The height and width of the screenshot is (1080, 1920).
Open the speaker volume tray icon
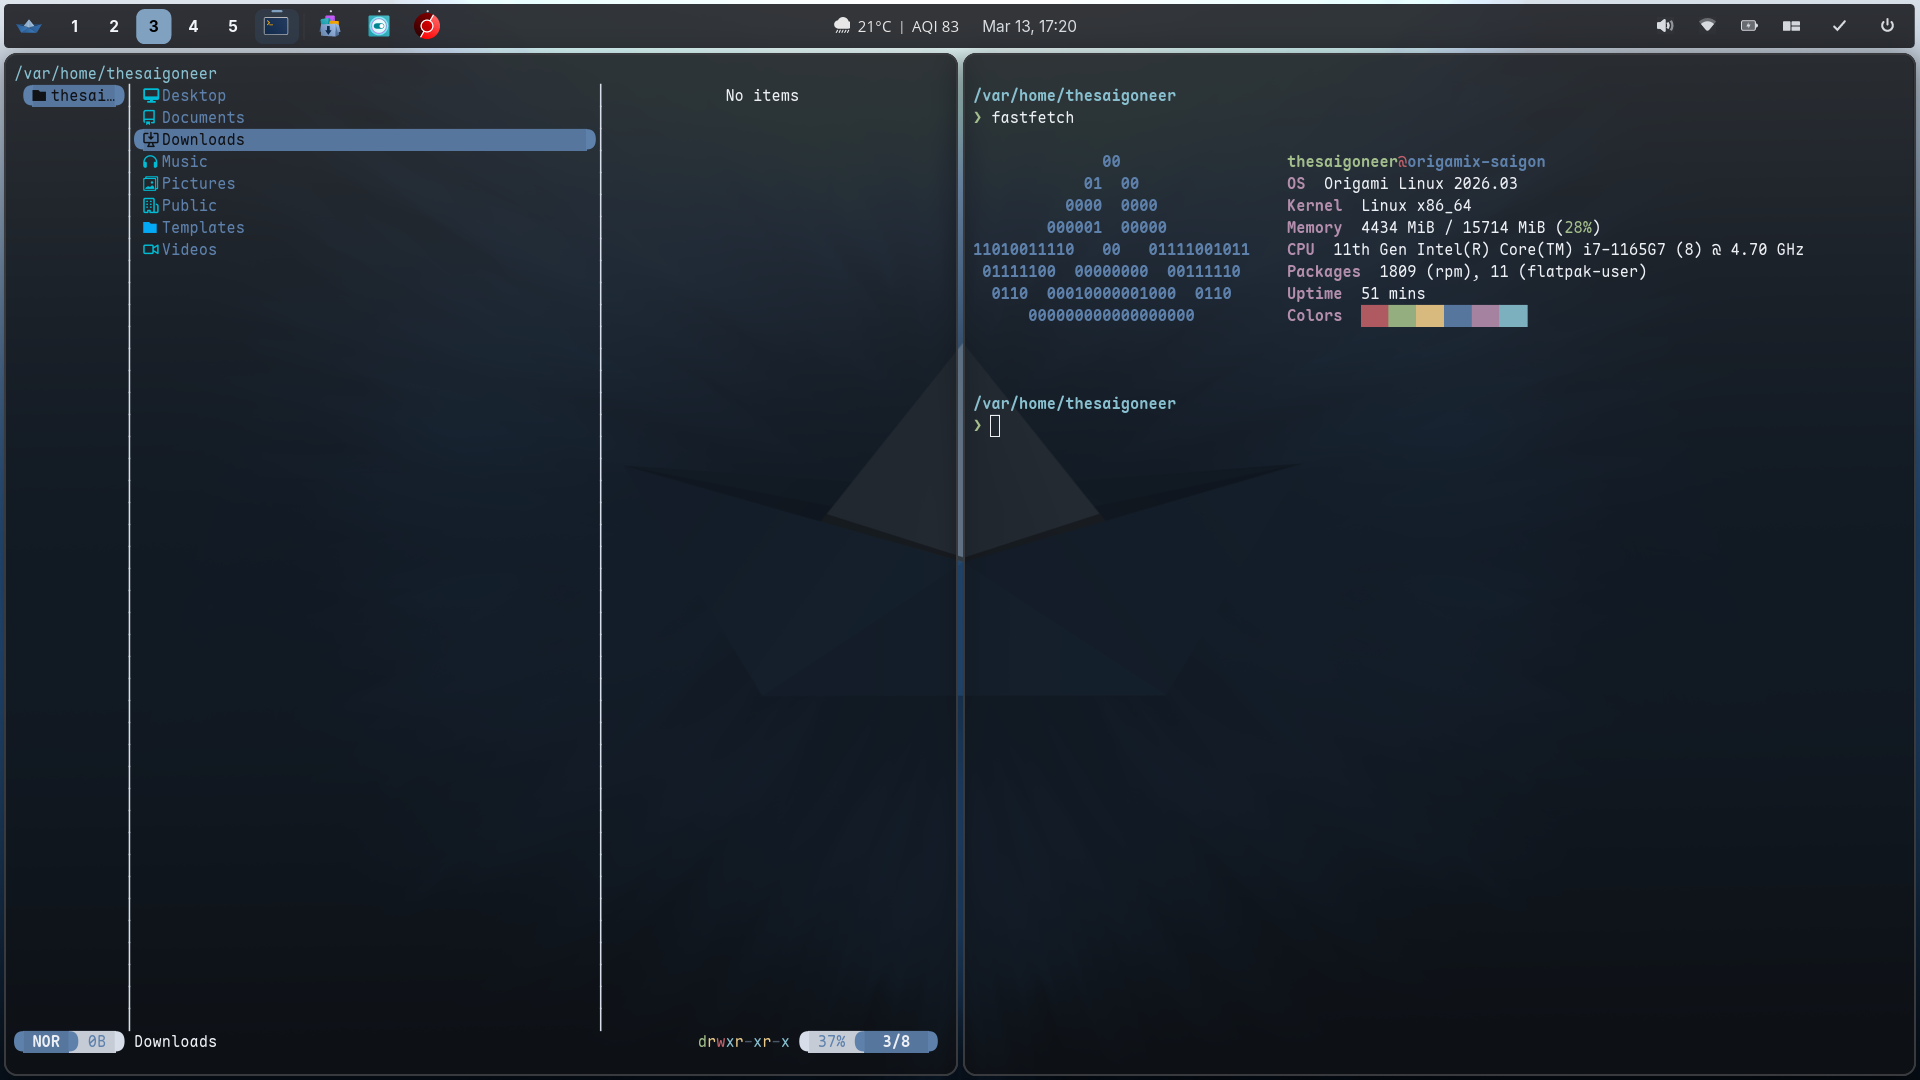pyautogui.click(x=1665, y=26)
